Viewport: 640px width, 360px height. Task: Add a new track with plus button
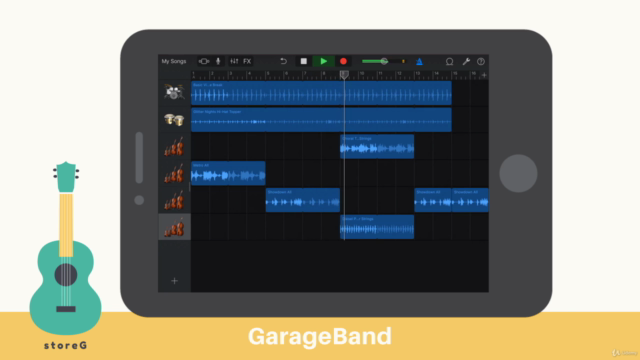pos(174,281)
